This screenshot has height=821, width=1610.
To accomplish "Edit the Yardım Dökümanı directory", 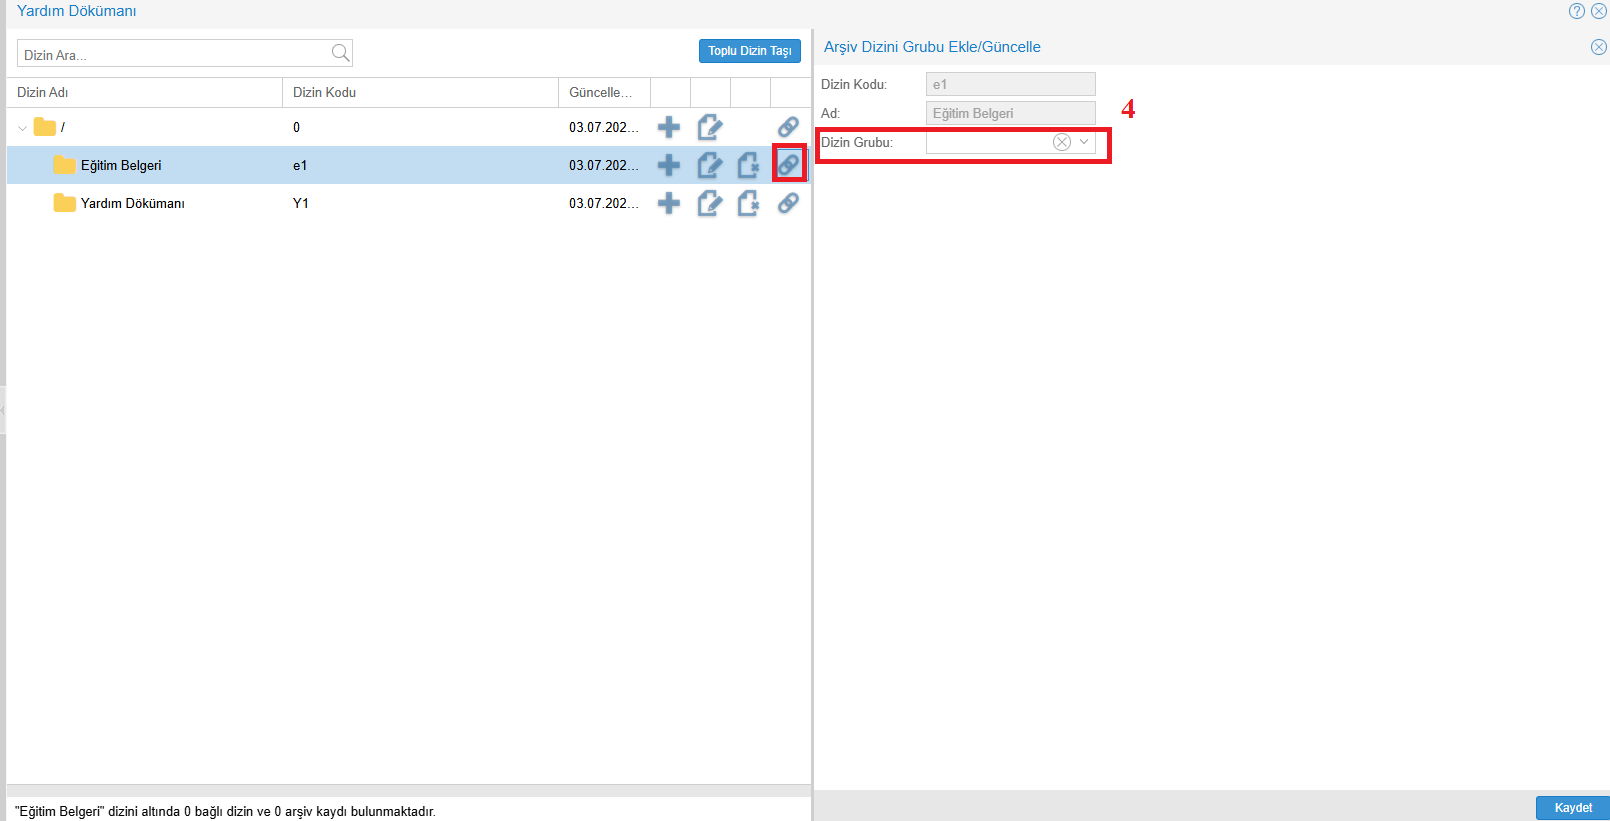I will pos(709,203).
